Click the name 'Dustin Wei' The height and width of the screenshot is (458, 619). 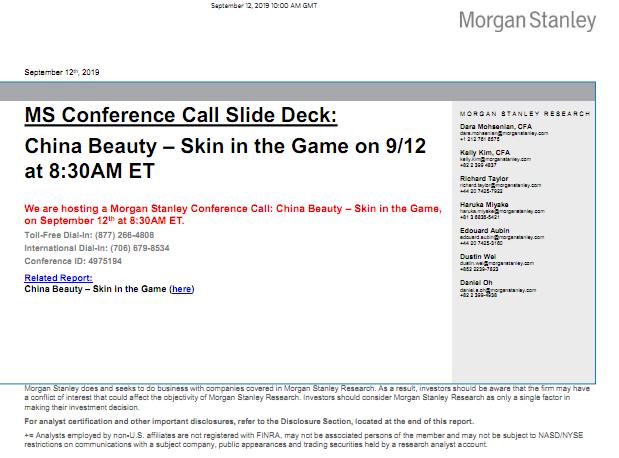click(x=478, y=257)
